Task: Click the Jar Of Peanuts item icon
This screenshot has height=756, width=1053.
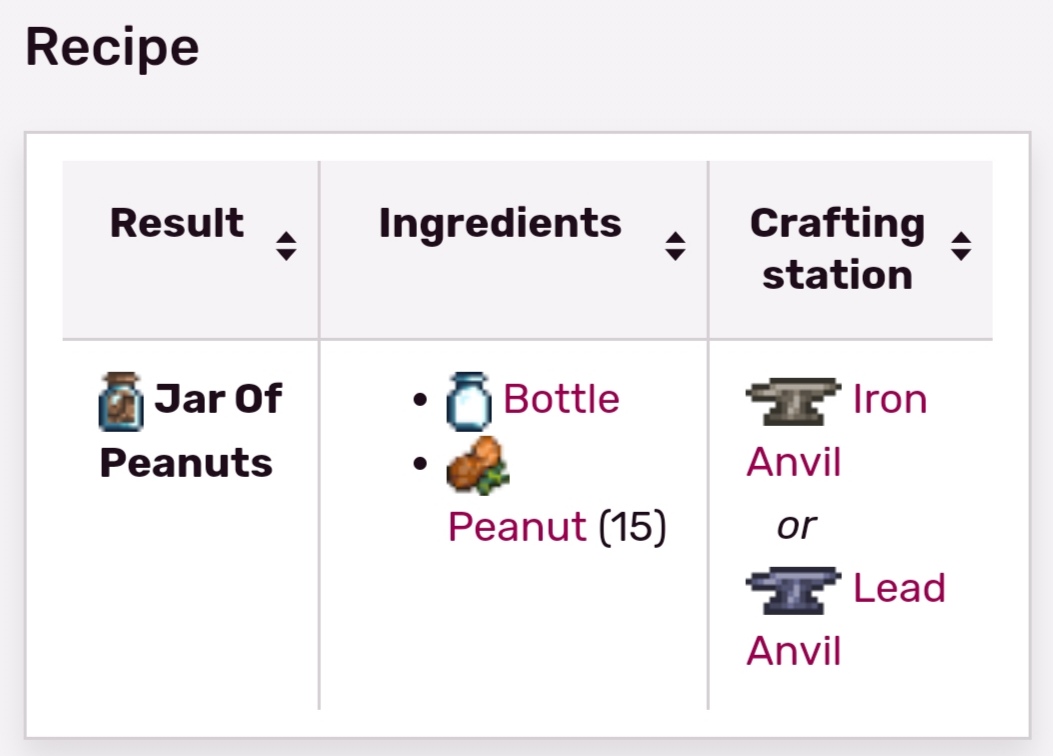Action: pos(121,401)
